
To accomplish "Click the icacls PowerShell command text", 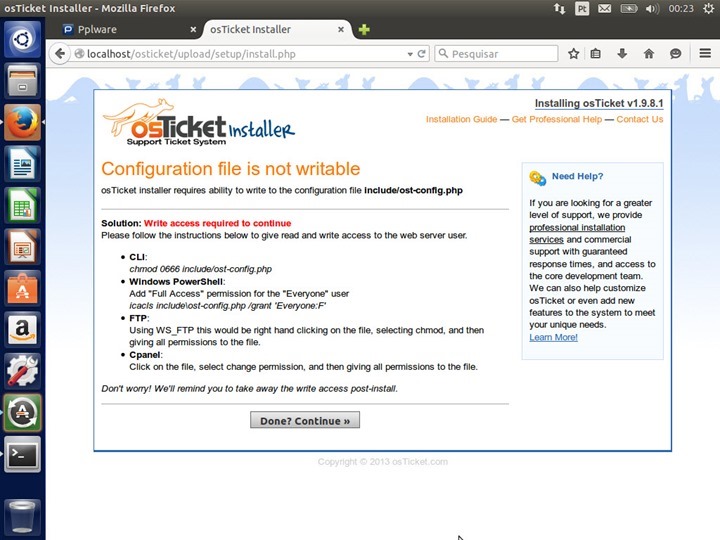I will tap(227, 306).
